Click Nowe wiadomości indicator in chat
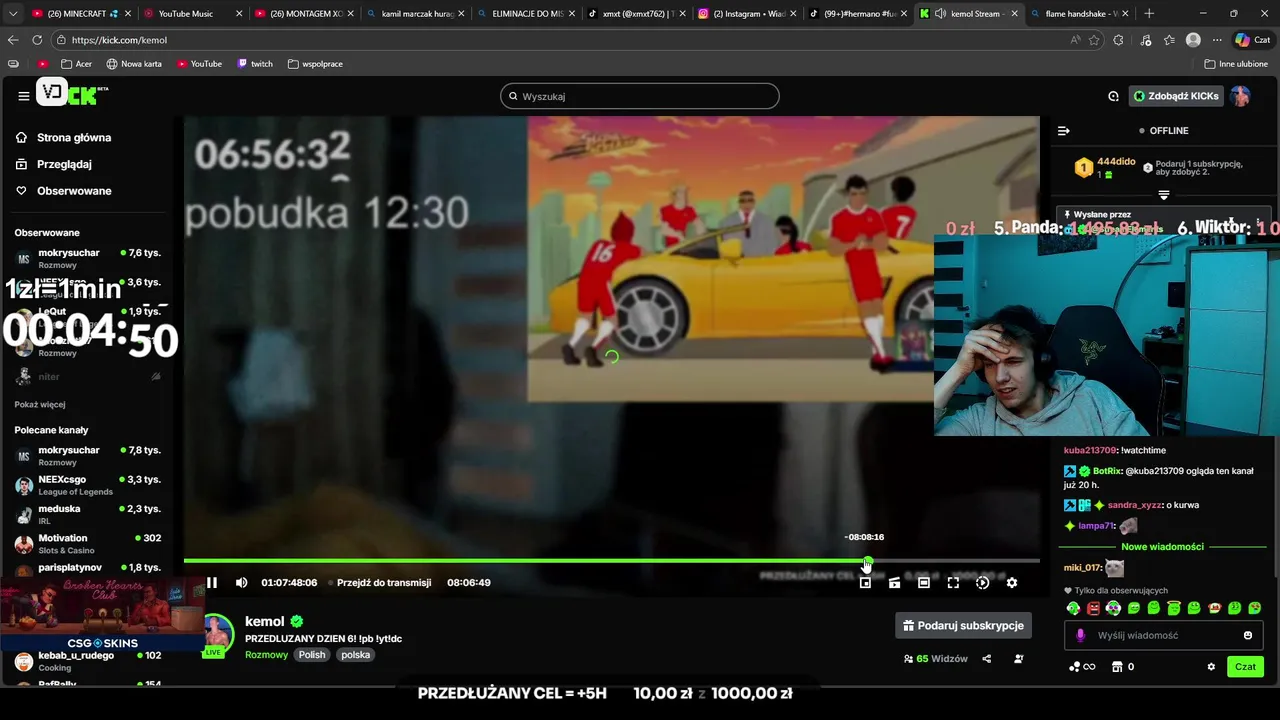Viewport: 1280px width, 720px height. coord(1162,547)
